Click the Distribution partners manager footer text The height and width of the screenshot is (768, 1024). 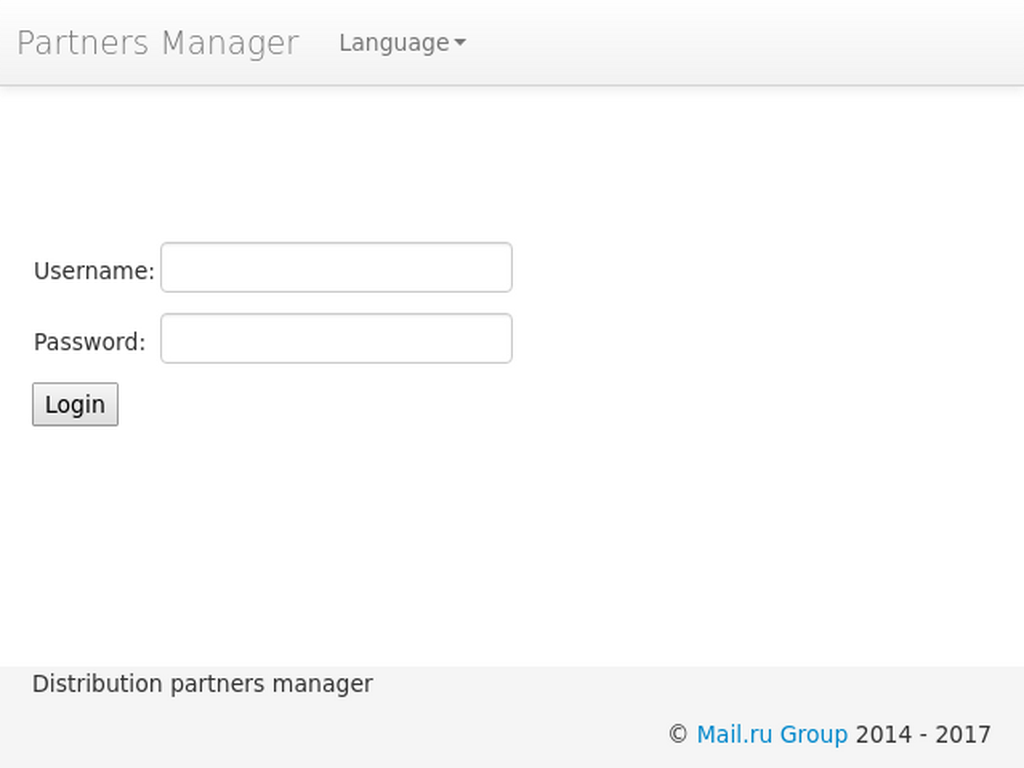coord(202,684)
